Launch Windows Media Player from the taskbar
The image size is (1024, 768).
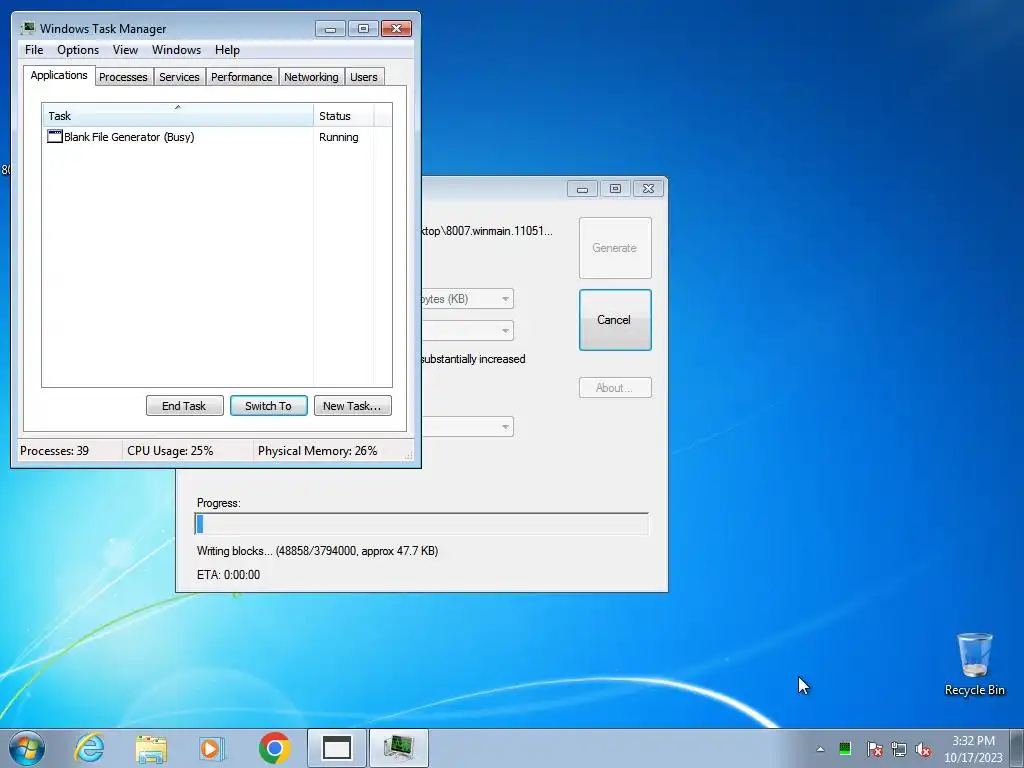point(212,748)
